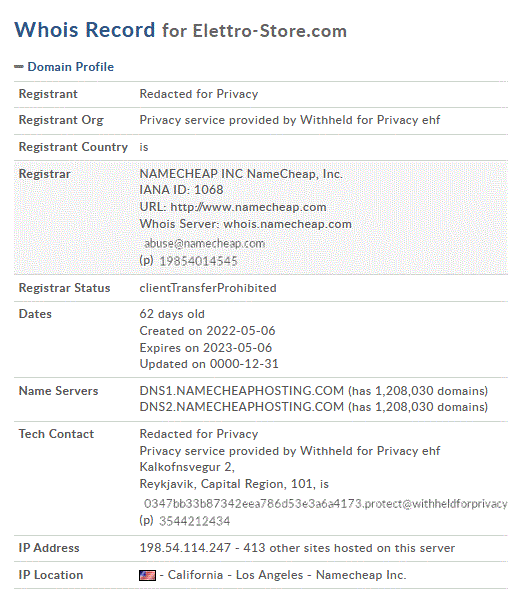Click the clientTransferProhibited status value
The height and width of the screenshot is (591, 508).
pyautogui.click(x=208, y=288)
